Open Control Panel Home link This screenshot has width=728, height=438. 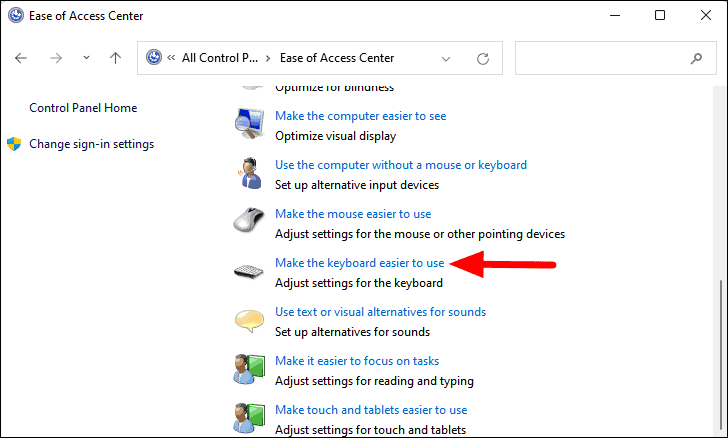click(83, 108)
